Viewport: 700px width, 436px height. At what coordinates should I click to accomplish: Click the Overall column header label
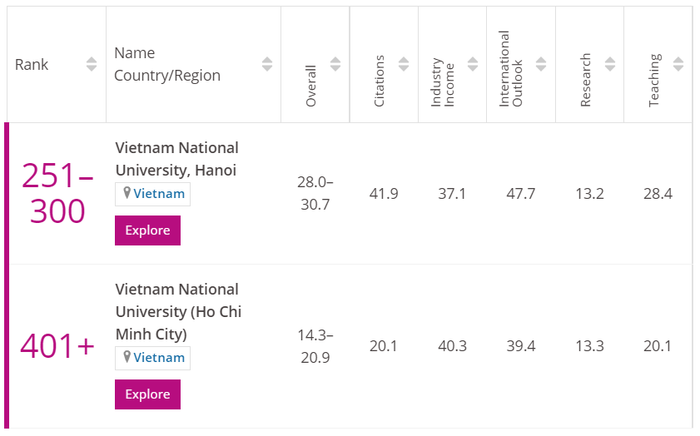[310, 84]
